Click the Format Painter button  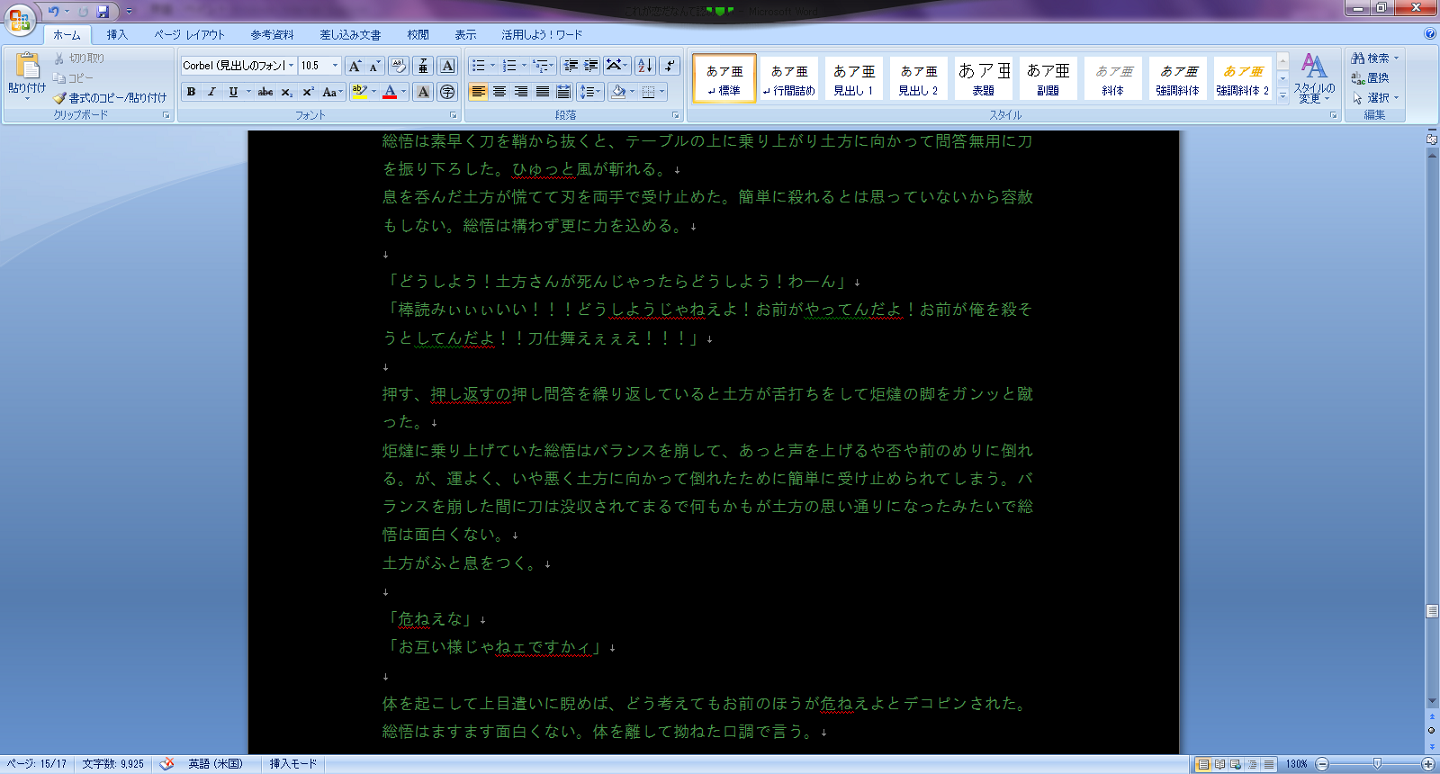[110, 98]
